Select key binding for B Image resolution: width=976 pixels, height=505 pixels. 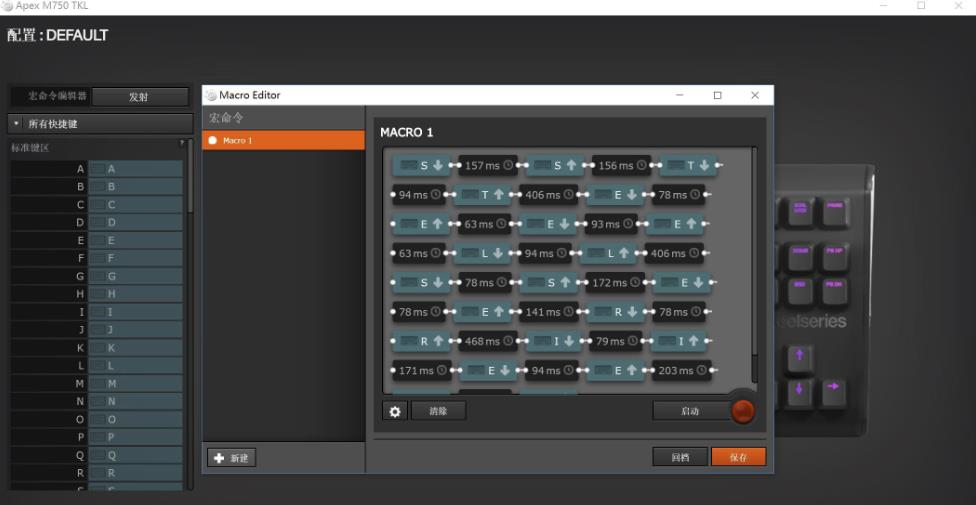coord(135,187)
